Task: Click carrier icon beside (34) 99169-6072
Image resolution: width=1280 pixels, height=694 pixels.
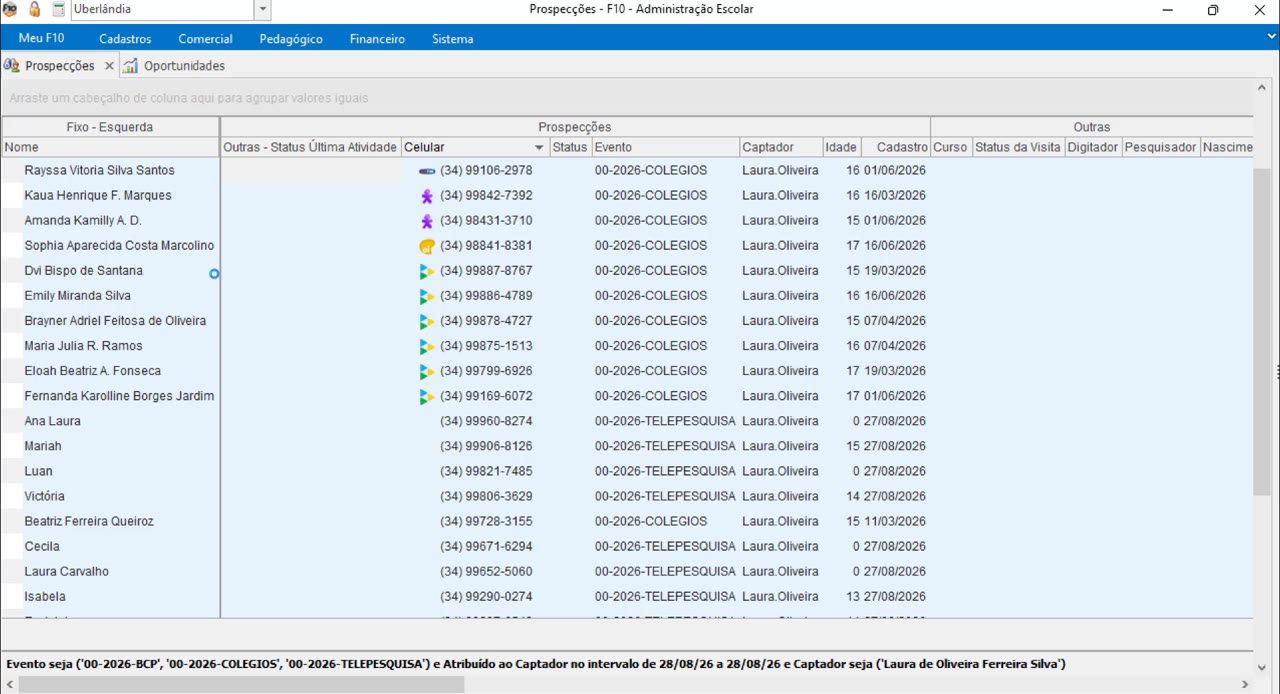Action: (427, 396)
